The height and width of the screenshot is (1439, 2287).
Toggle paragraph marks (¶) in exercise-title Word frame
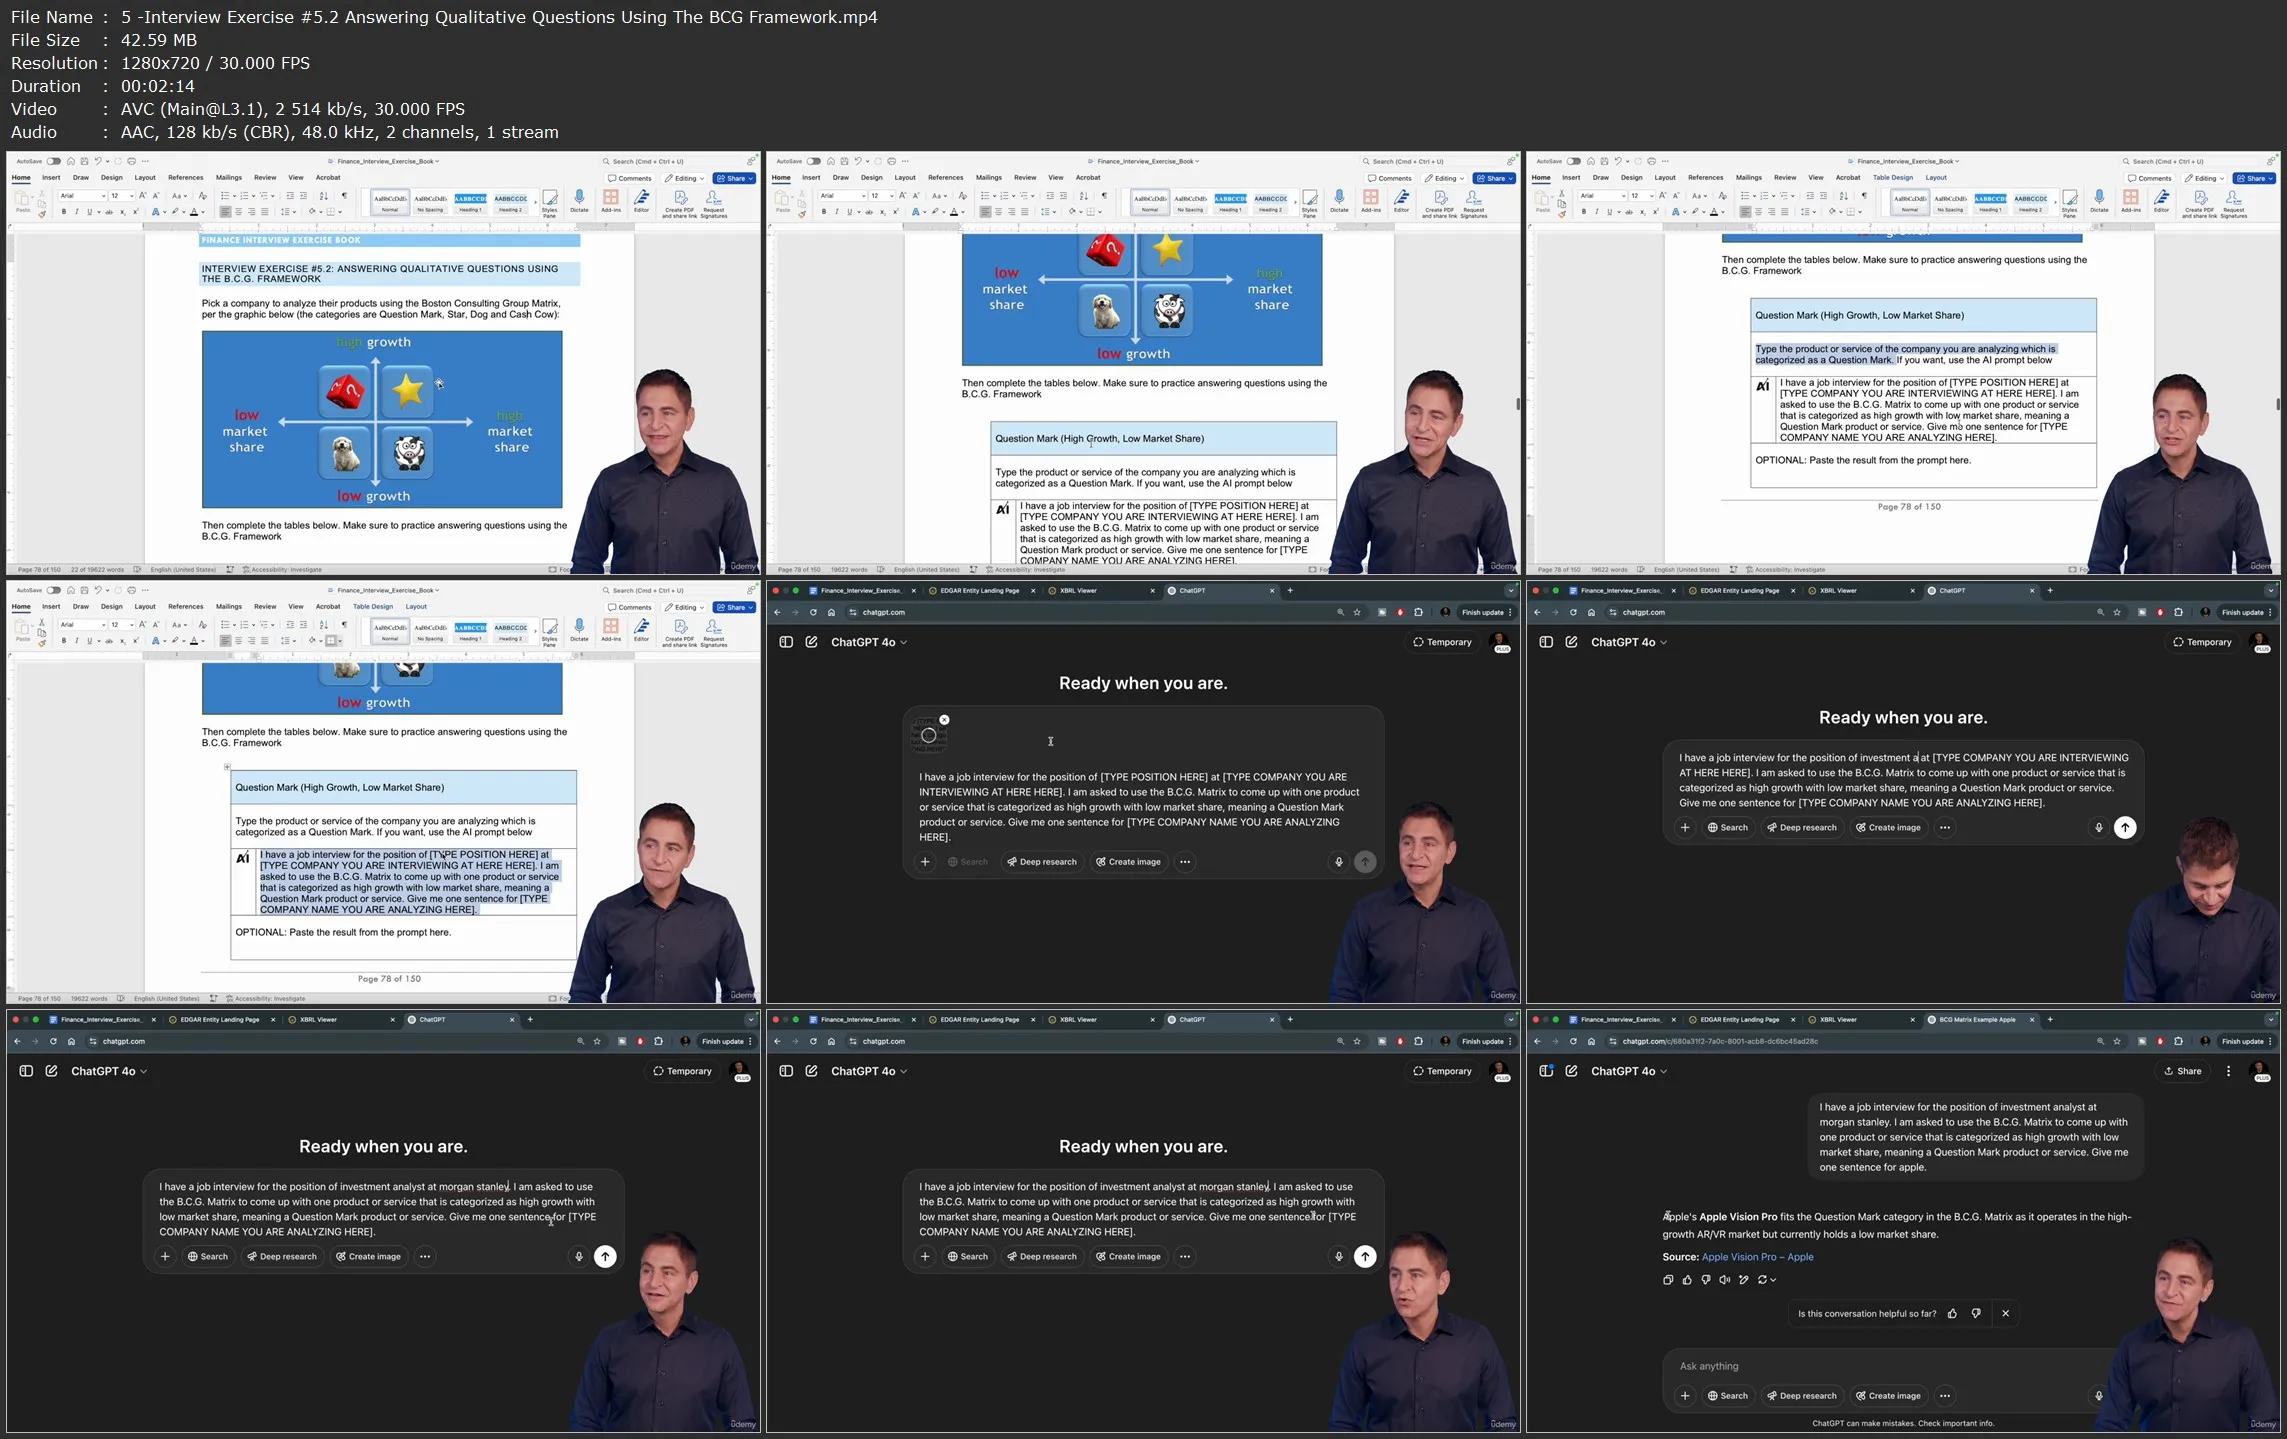tap(344, 196)
